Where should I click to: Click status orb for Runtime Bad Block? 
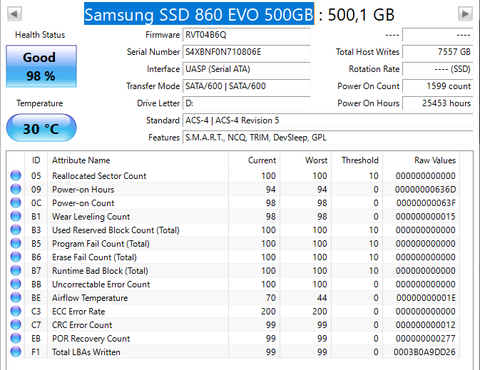click(x=16, y=270)
